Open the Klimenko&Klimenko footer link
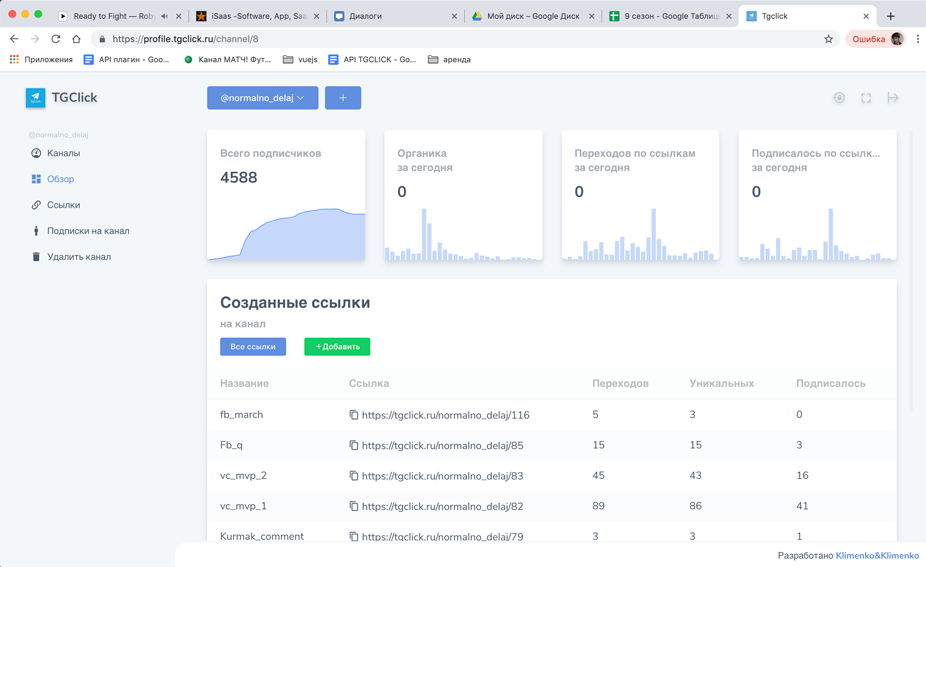Image resolution: width=926 pixels, height=675 pixels. coord(877,556)
